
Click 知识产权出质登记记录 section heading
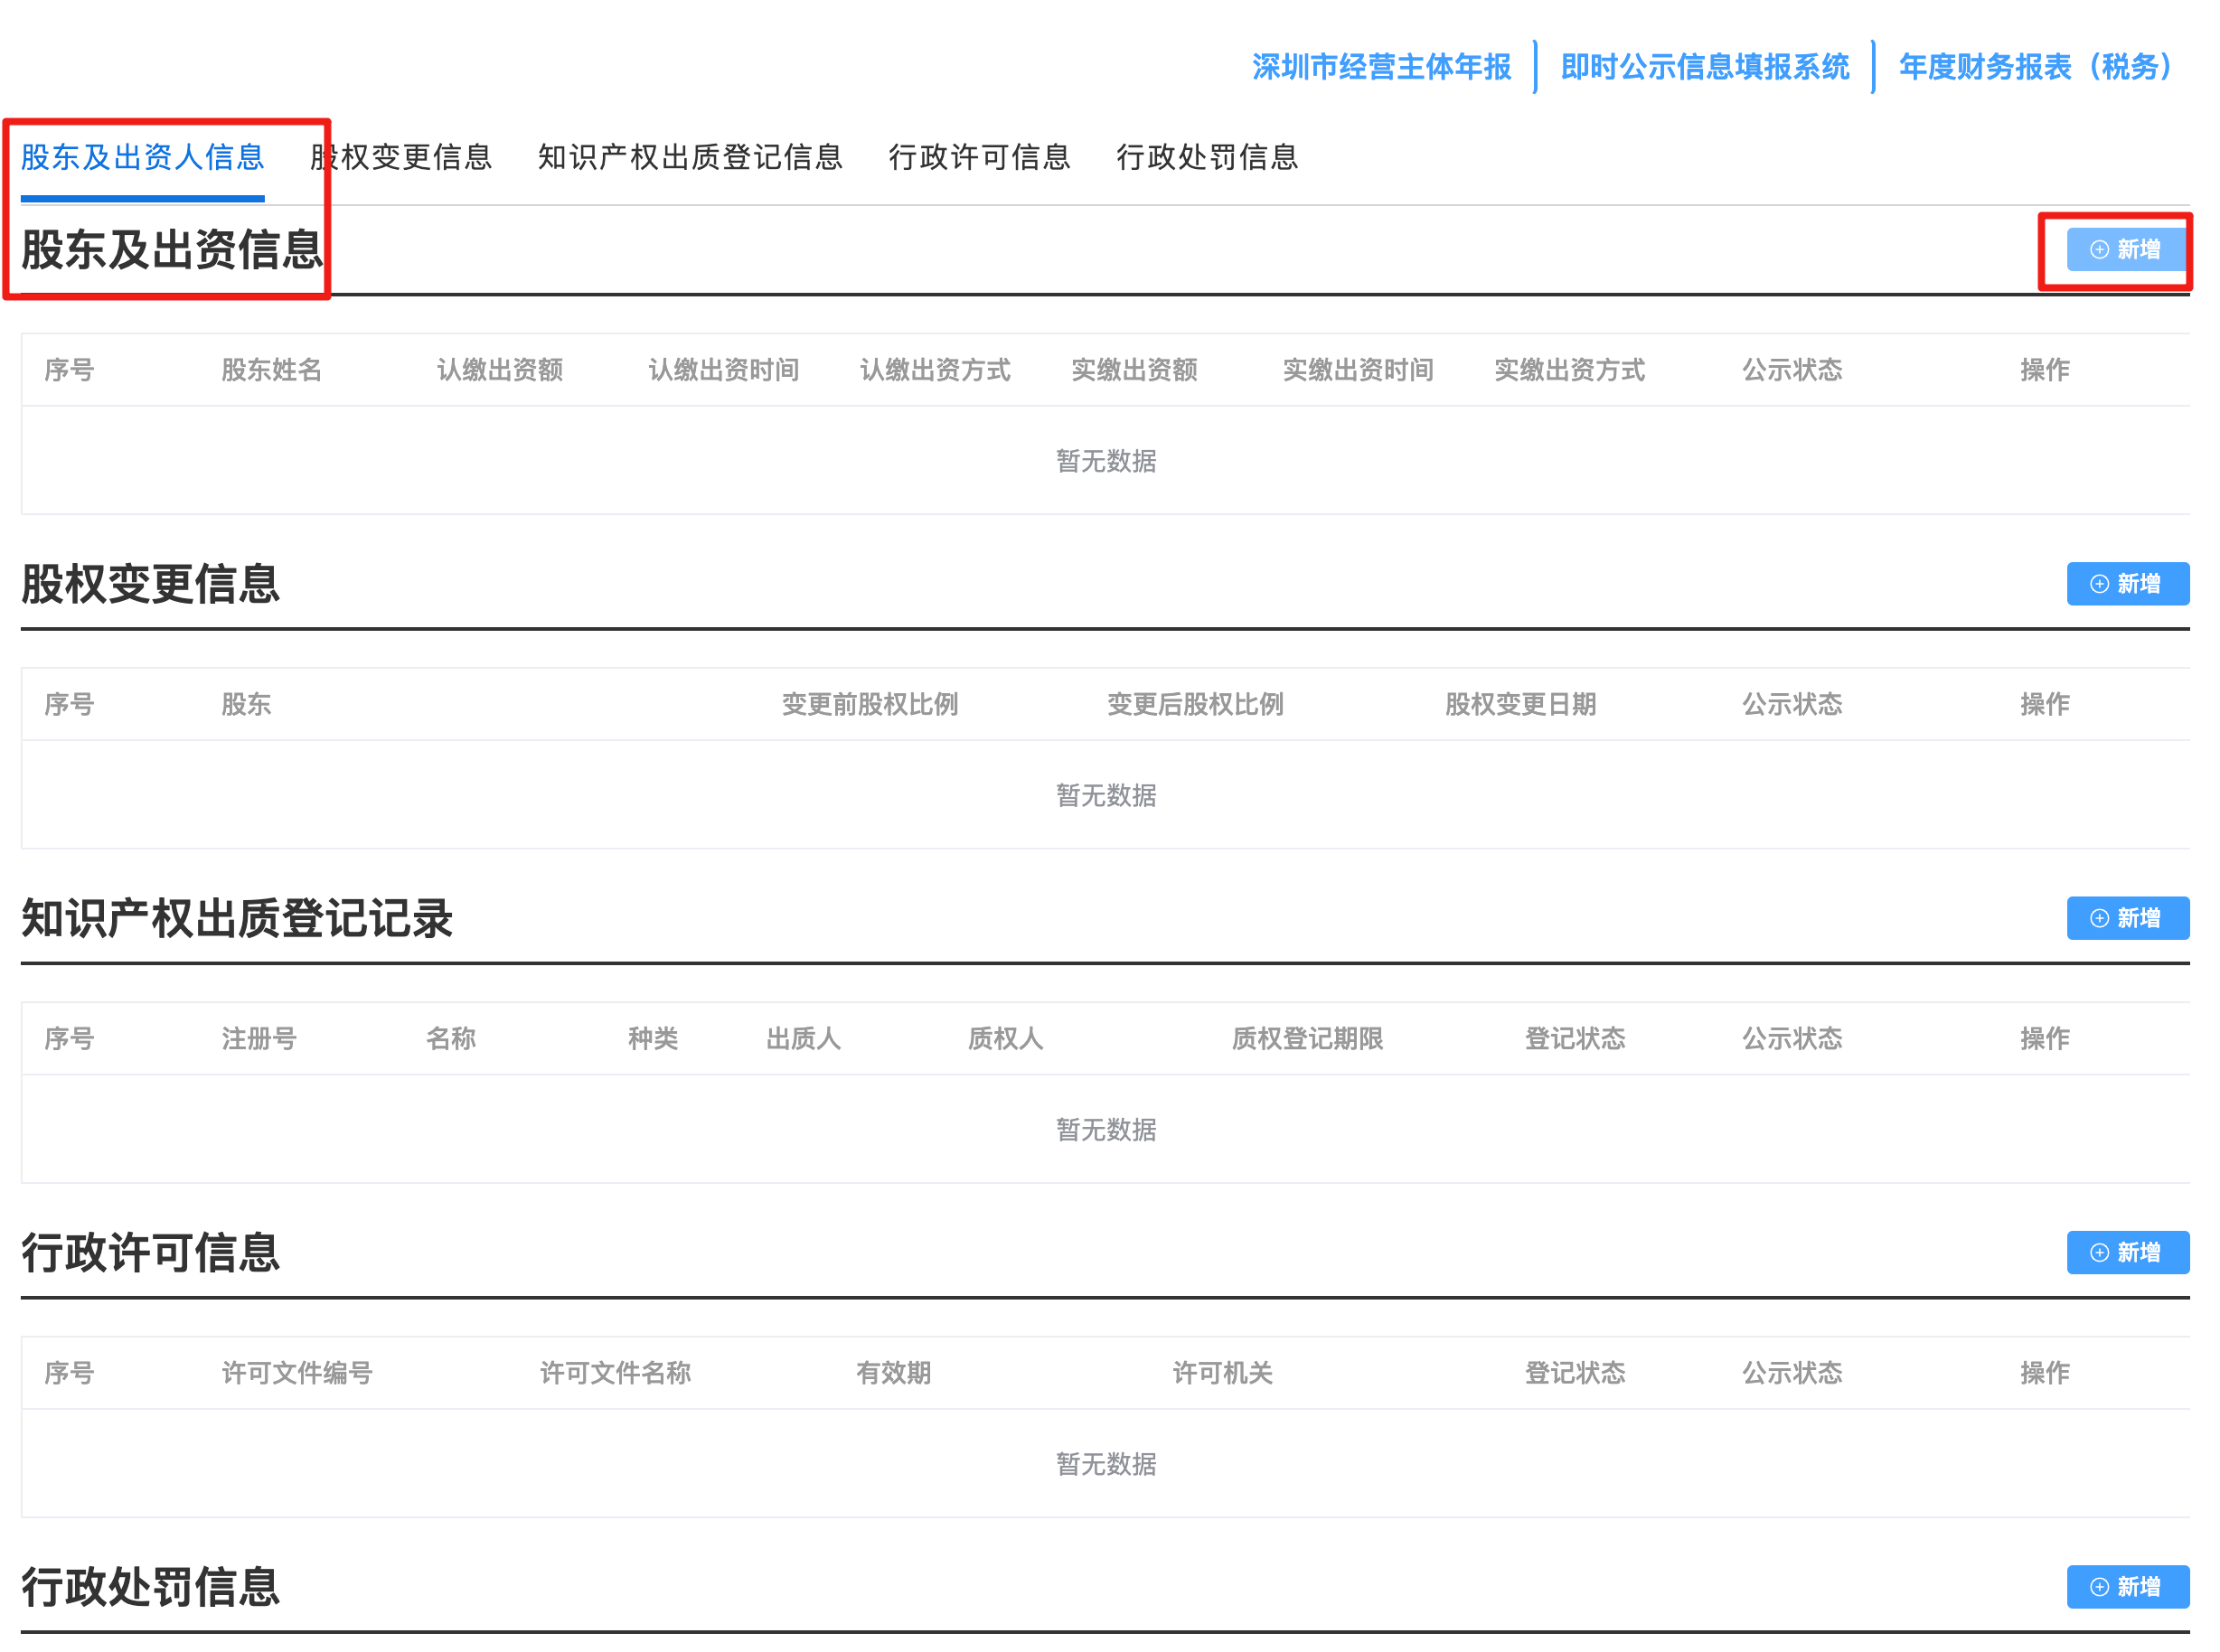237,918
